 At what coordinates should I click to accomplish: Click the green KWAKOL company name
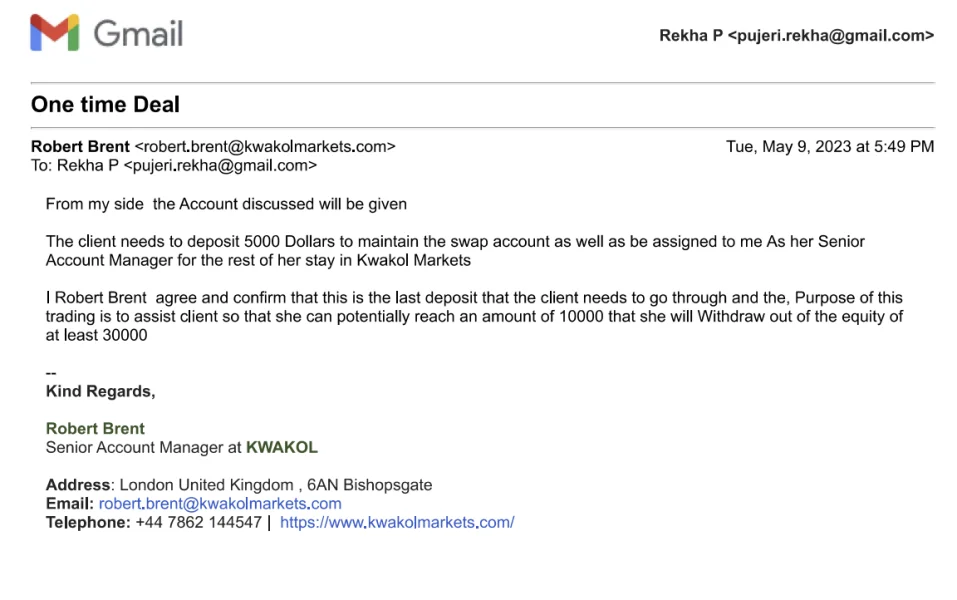281,447
